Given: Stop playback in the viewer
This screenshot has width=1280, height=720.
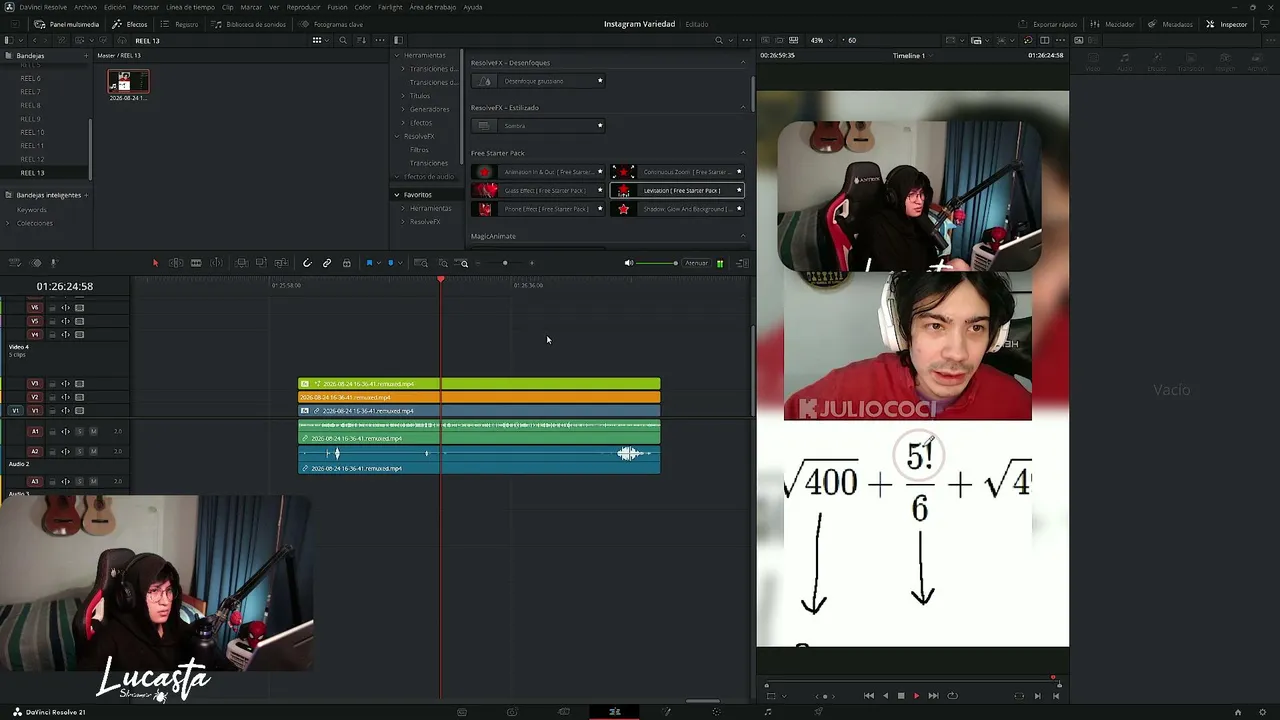Looking at the screenshot, I should (901, 696).
